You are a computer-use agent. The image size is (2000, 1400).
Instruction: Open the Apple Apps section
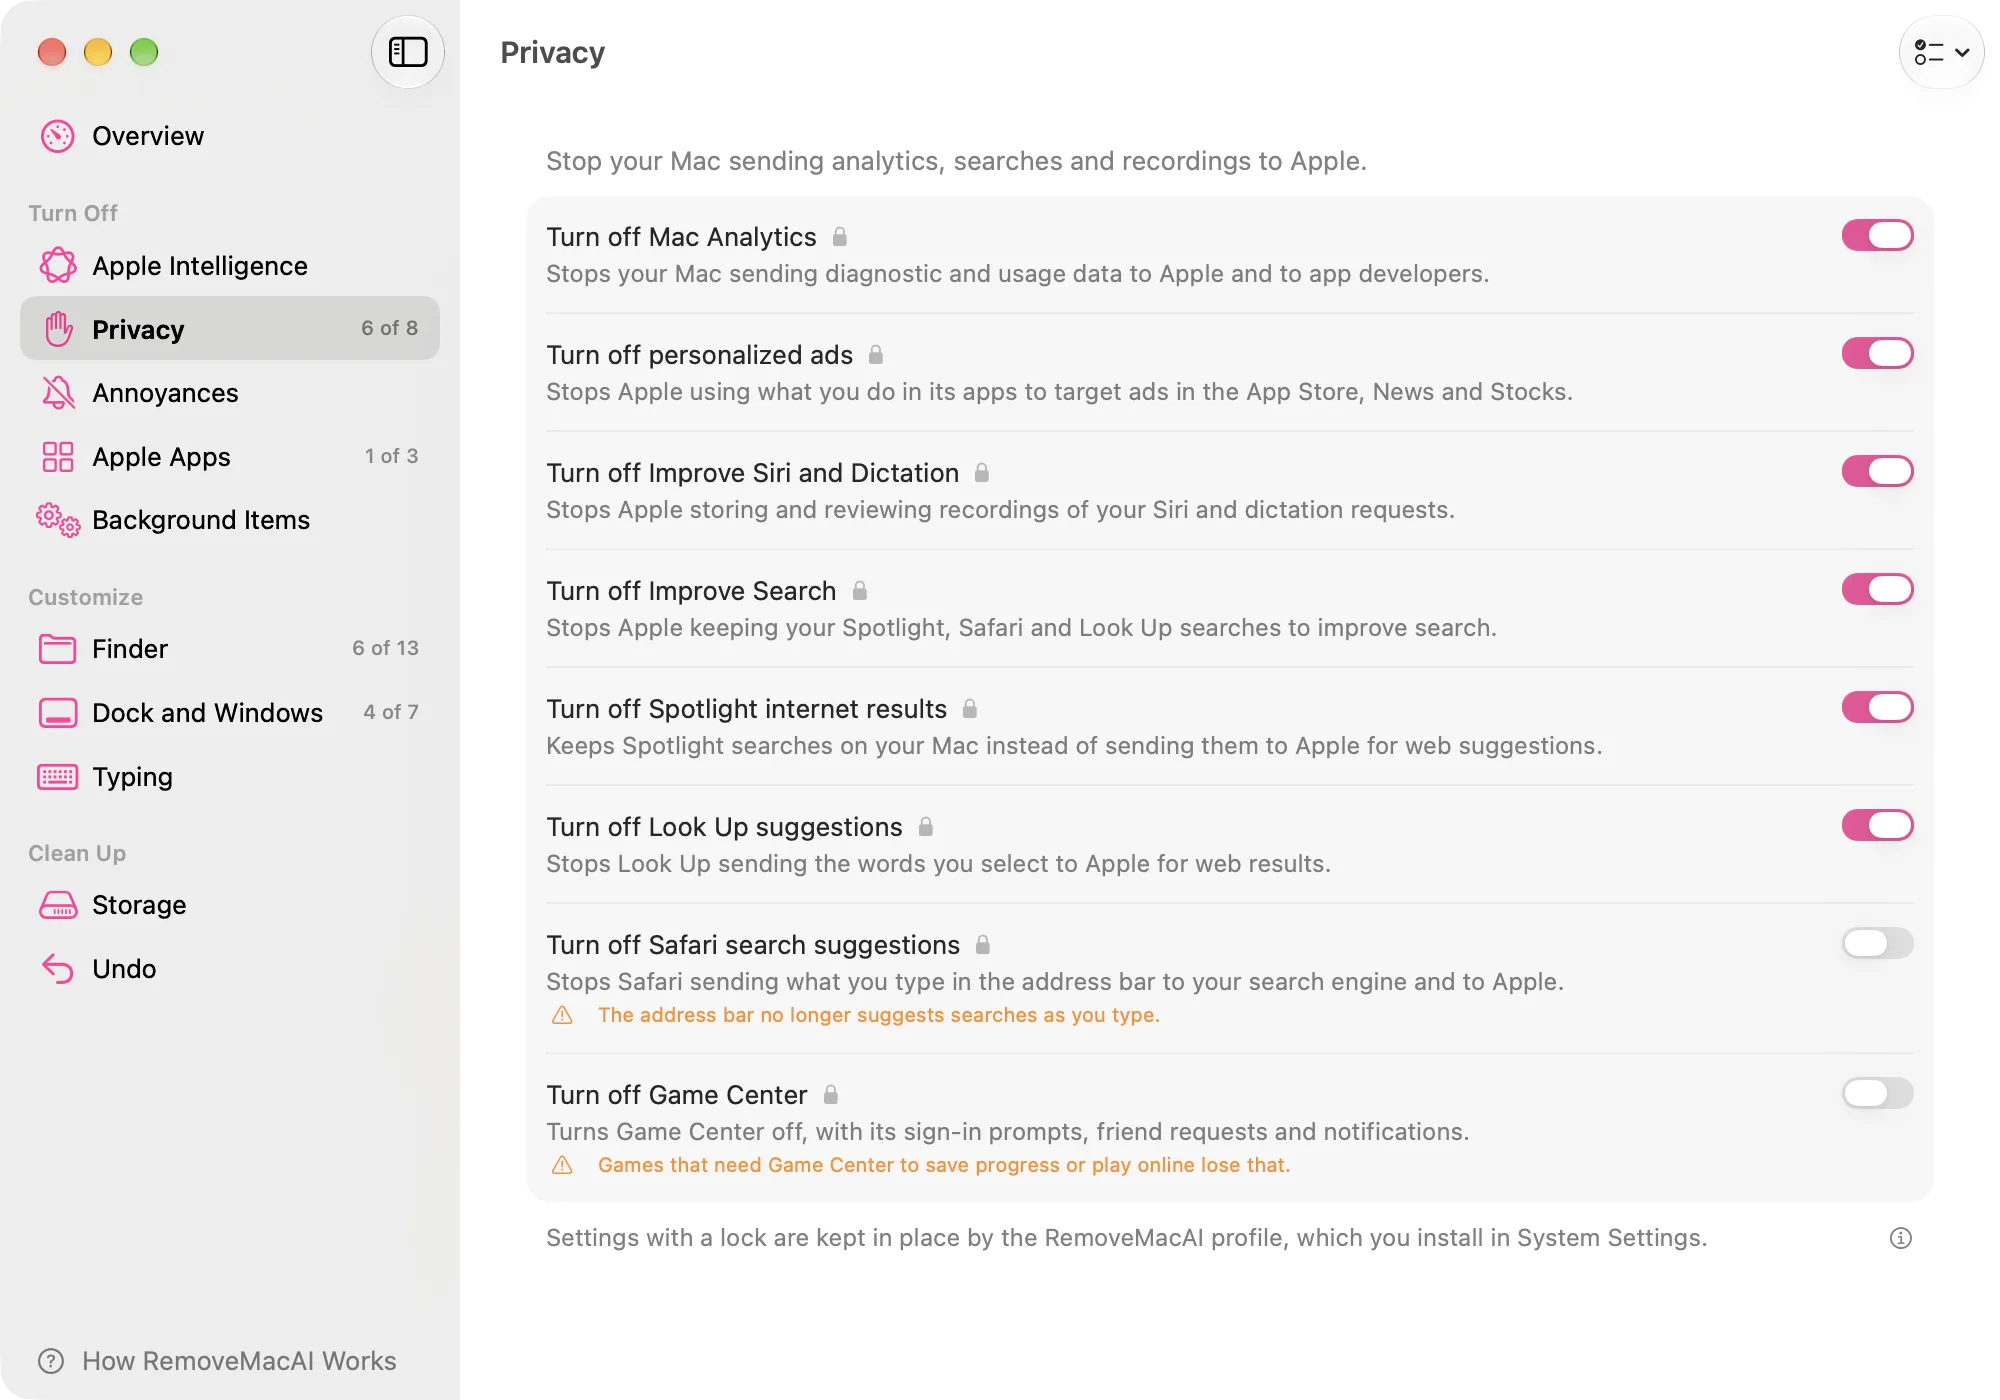pyautogui.click(x=230, y=457)
